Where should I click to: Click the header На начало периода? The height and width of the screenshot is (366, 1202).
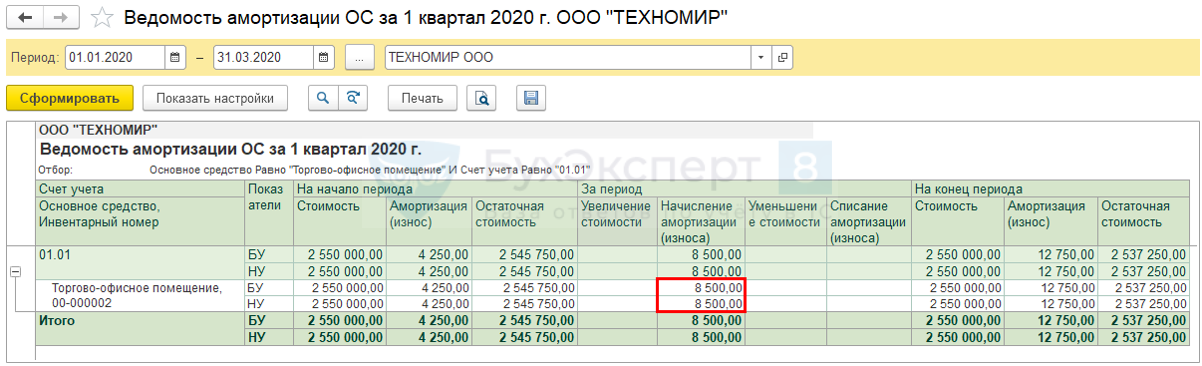pyautogui.click(x=436, y=189)
